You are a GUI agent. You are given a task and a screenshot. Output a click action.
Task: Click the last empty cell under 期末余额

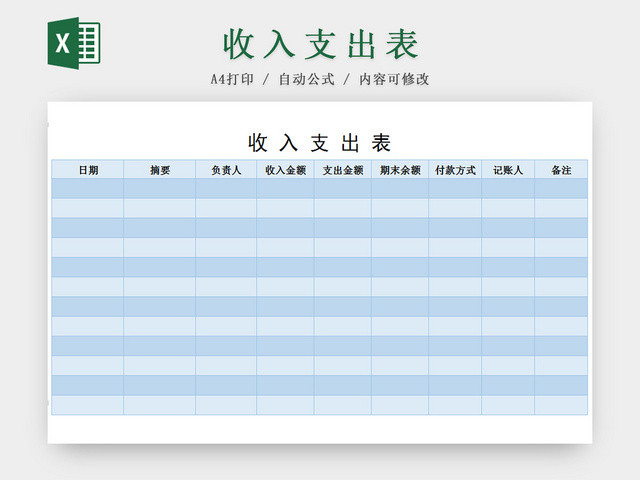pyautogui.click(x=400, y=405)
